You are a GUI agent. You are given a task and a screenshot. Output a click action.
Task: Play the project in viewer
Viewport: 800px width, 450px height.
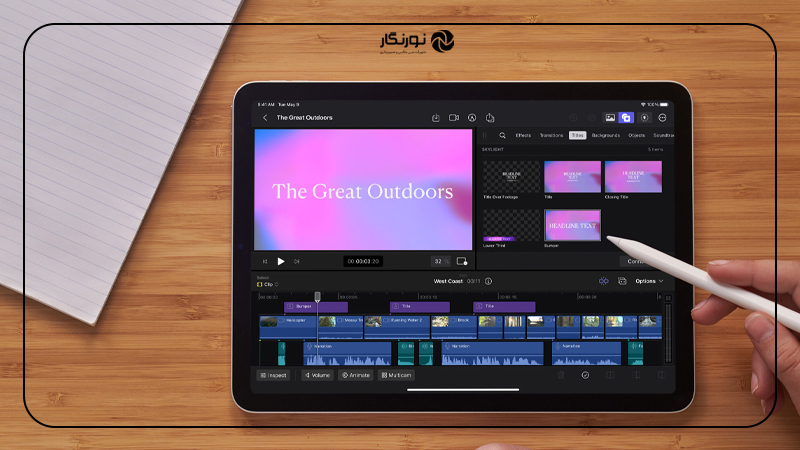pyautogui.click(x=281, y=261)
